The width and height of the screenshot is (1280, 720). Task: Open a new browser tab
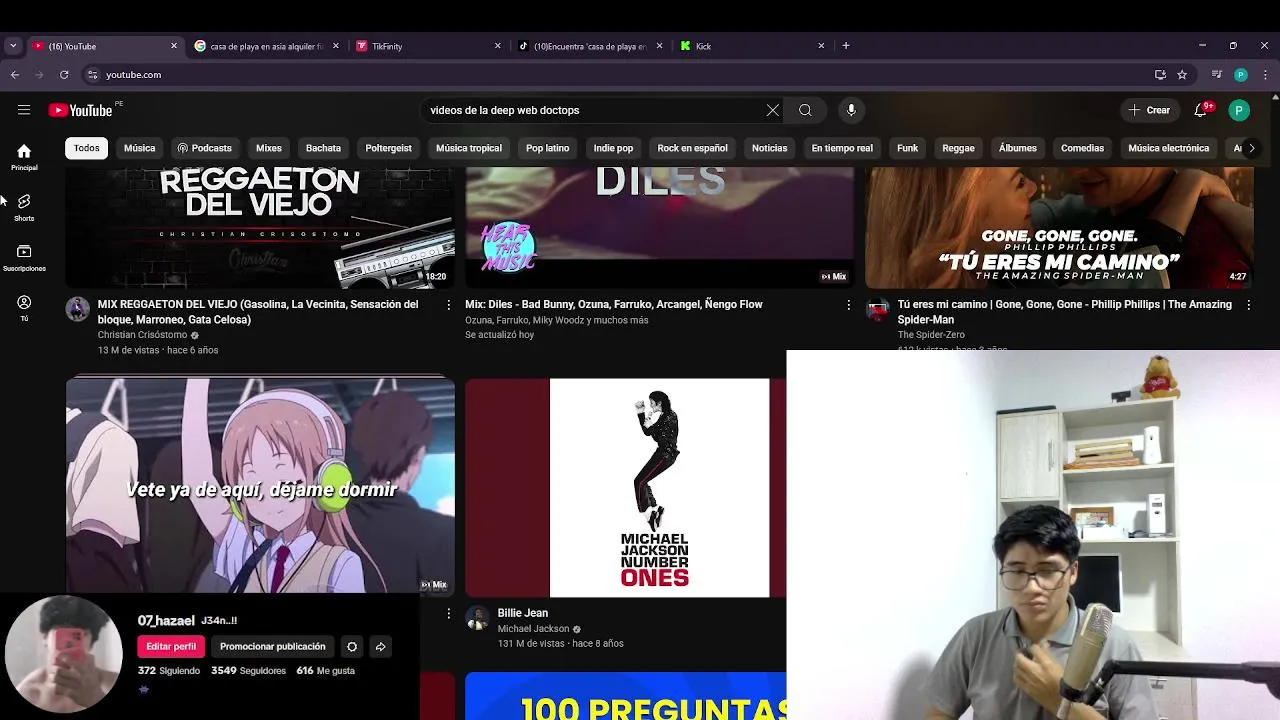(846, 45)
